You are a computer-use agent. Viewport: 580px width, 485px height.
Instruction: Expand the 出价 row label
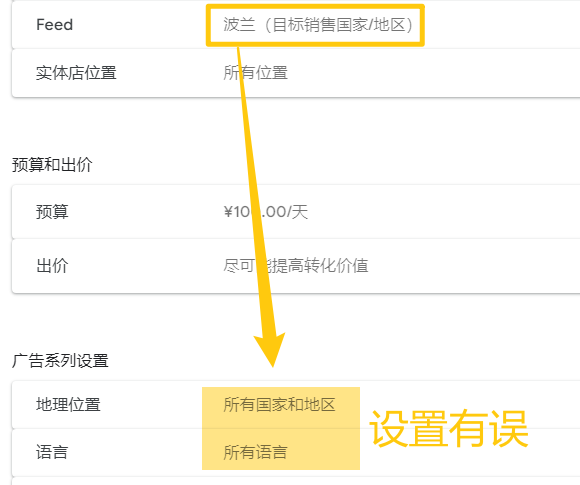click(52, 266)
